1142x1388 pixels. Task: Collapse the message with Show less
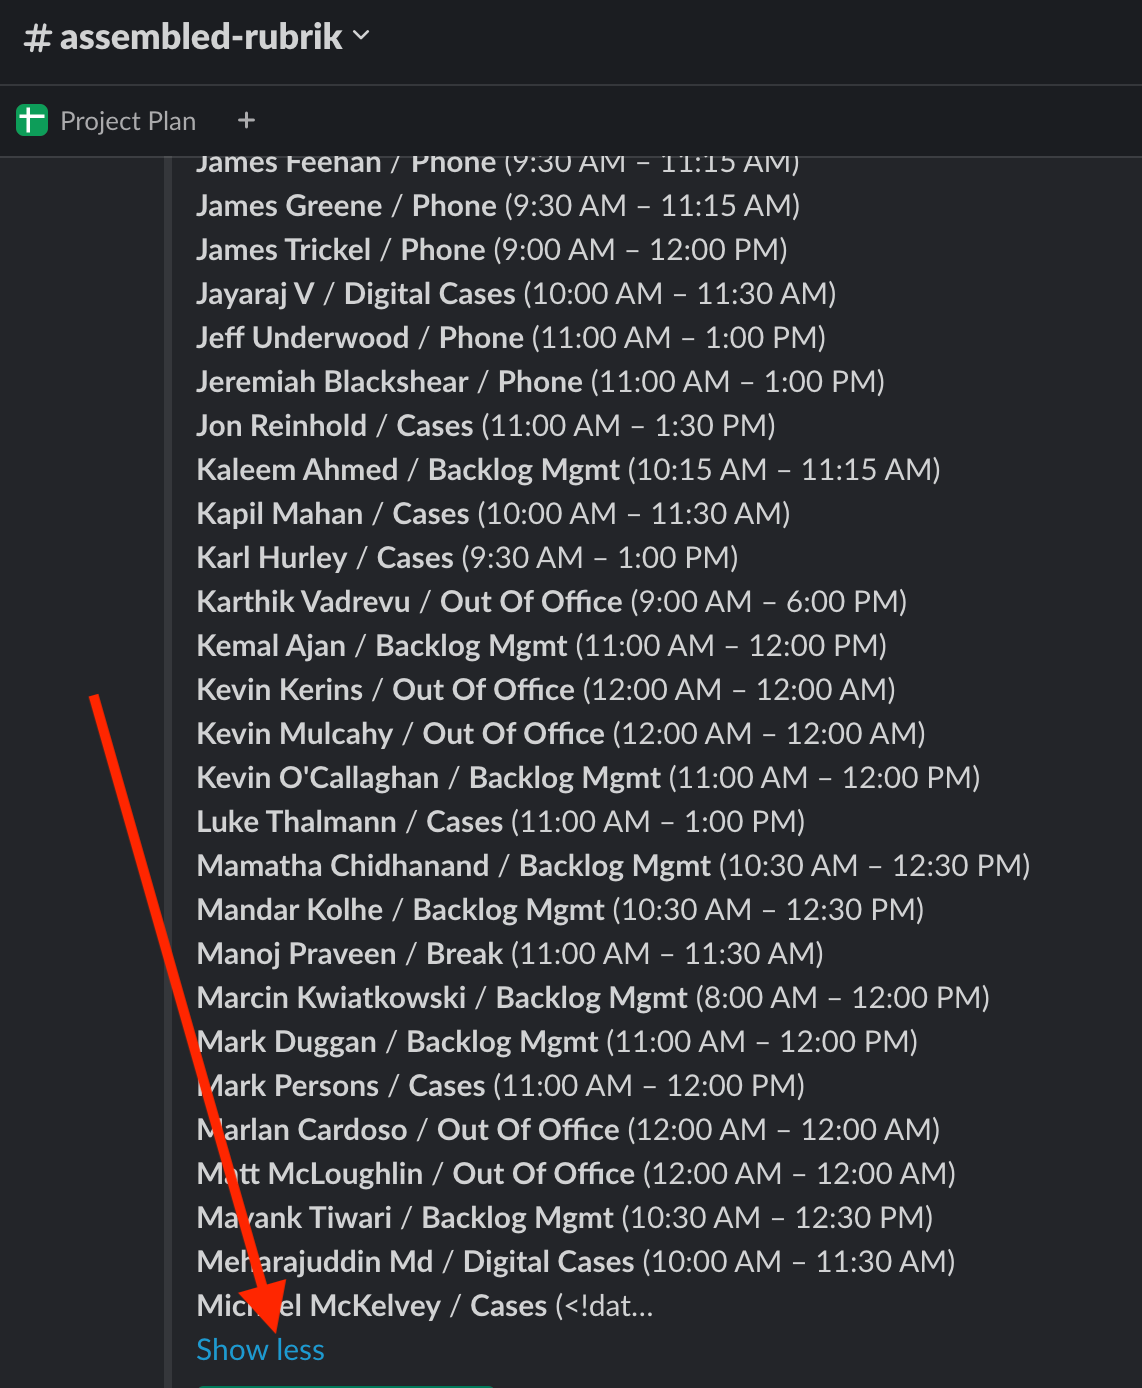[x=260, y=1350]
